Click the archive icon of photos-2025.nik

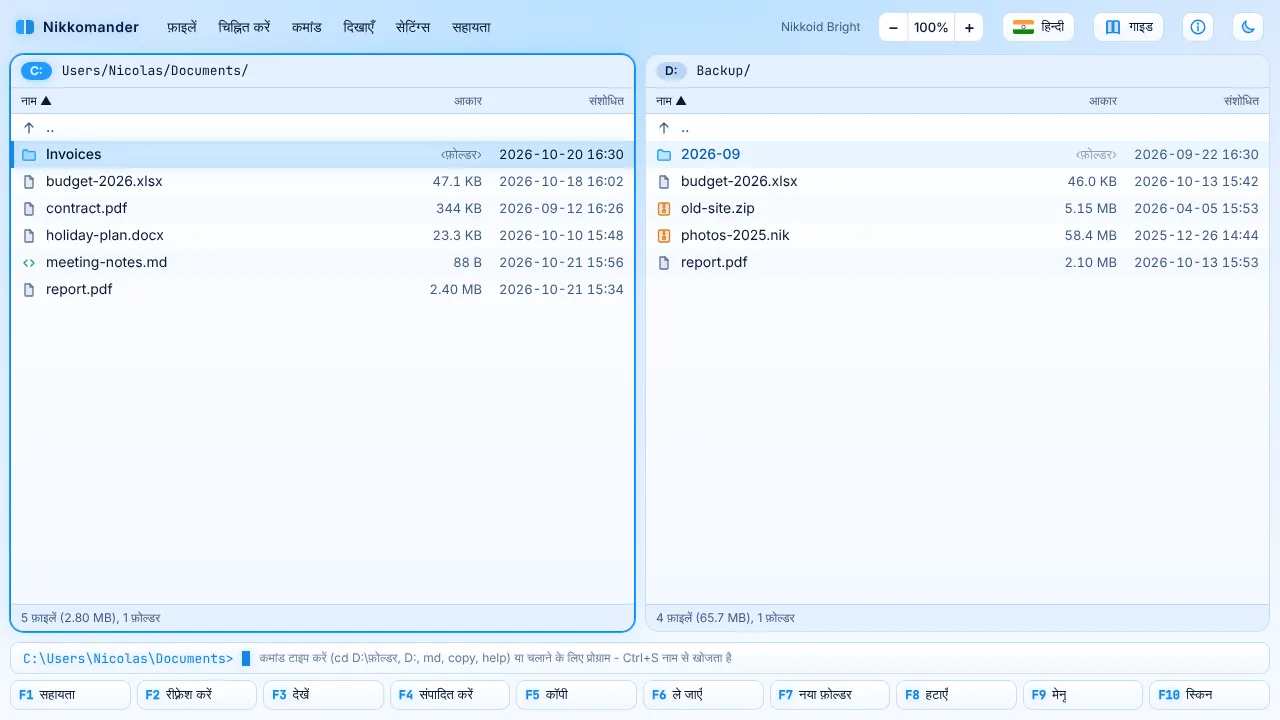[x=664, y=235]
